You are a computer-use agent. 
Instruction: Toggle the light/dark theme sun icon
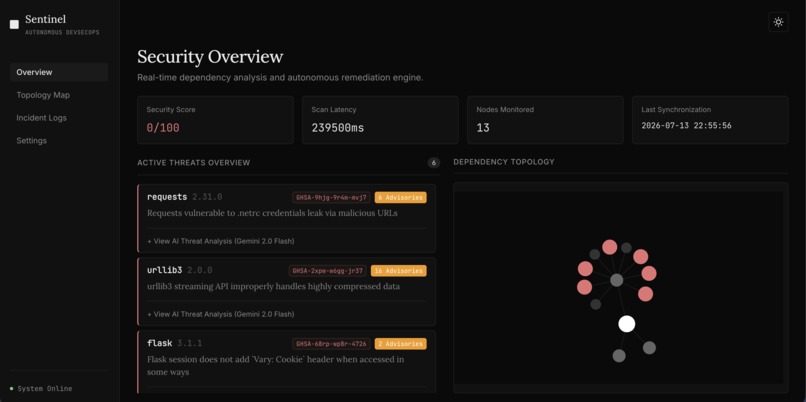point(778,22)
